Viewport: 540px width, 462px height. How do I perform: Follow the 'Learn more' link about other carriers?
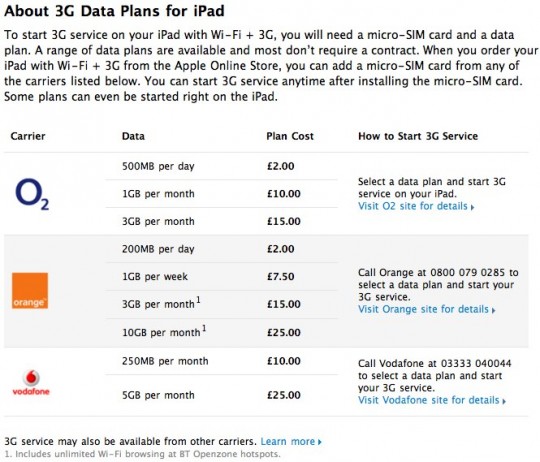(288, 441)
